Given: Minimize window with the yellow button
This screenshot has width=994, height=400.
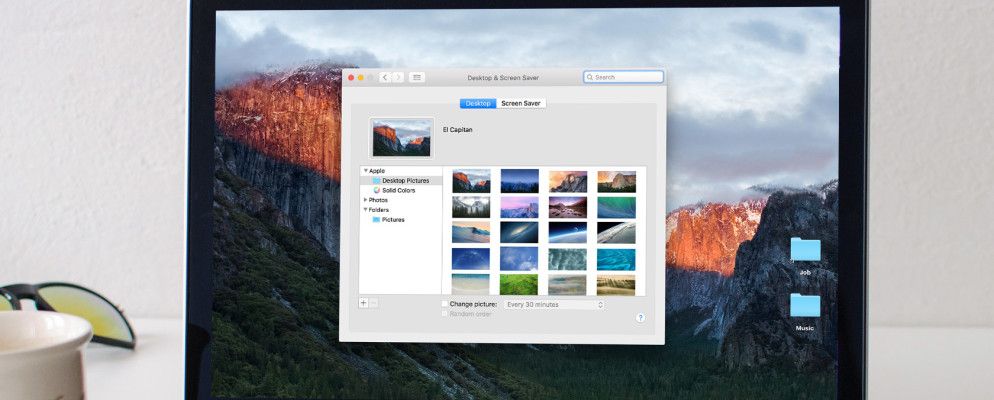Looking at the screenshot, I should coord(361,77).
